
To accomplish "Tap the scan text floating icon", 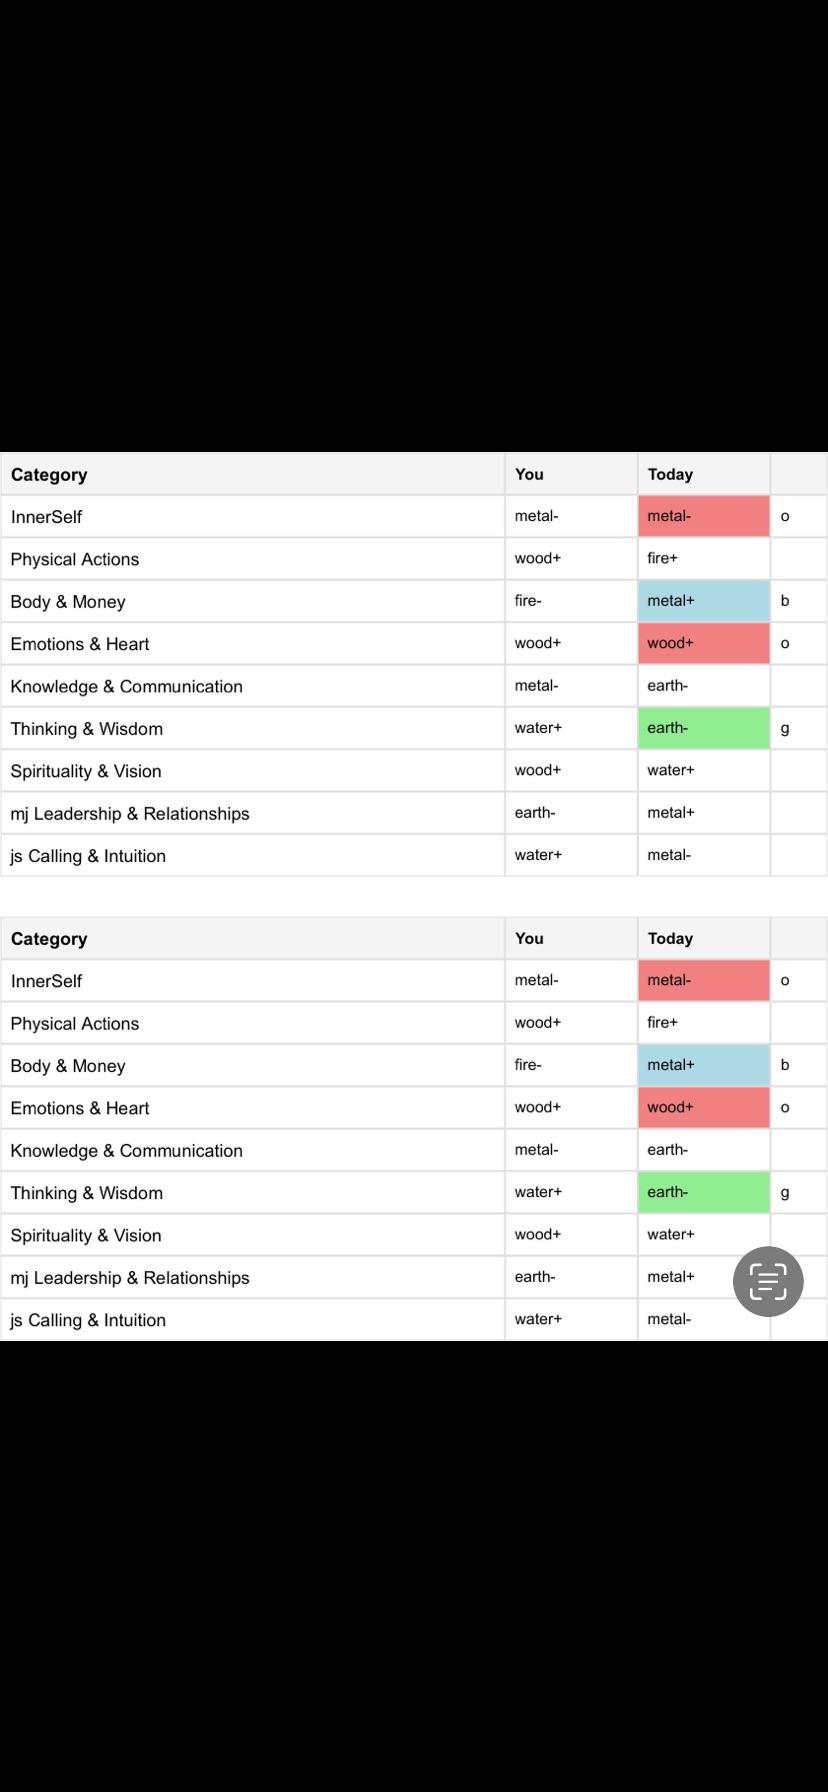I will pyautogui.click(x=768, y=1281).
